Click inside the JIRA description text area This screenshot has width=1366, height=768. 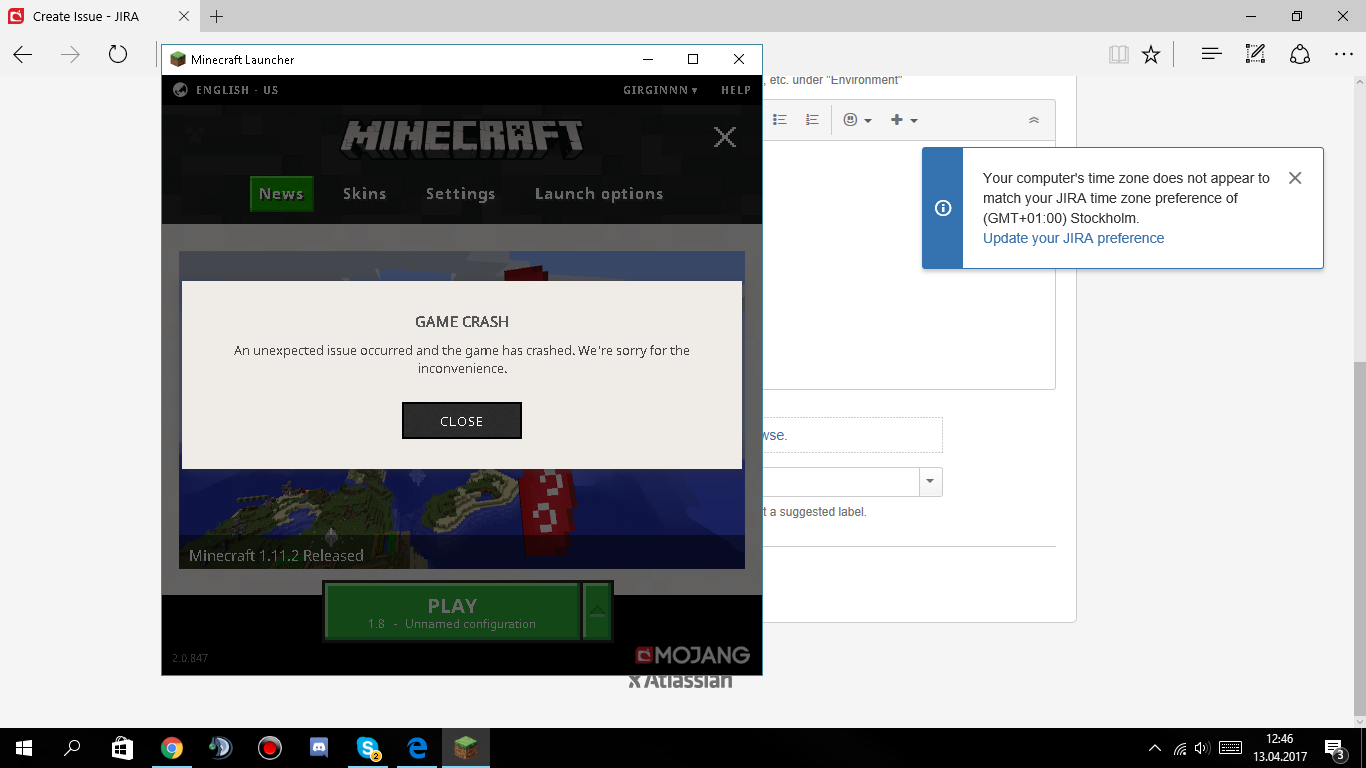(908, 264)
